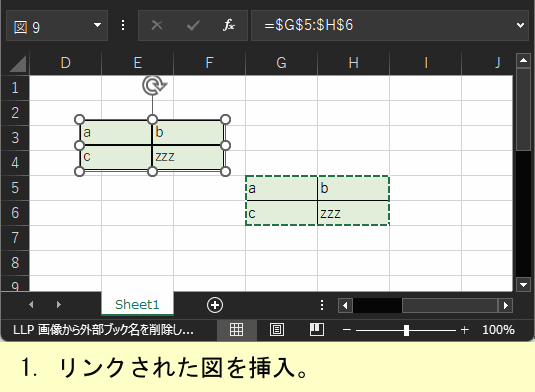The width and height of the screenshot is (535, 392).
Task: Click horizontal scrollbar right arrow
Action: (506, 305)
